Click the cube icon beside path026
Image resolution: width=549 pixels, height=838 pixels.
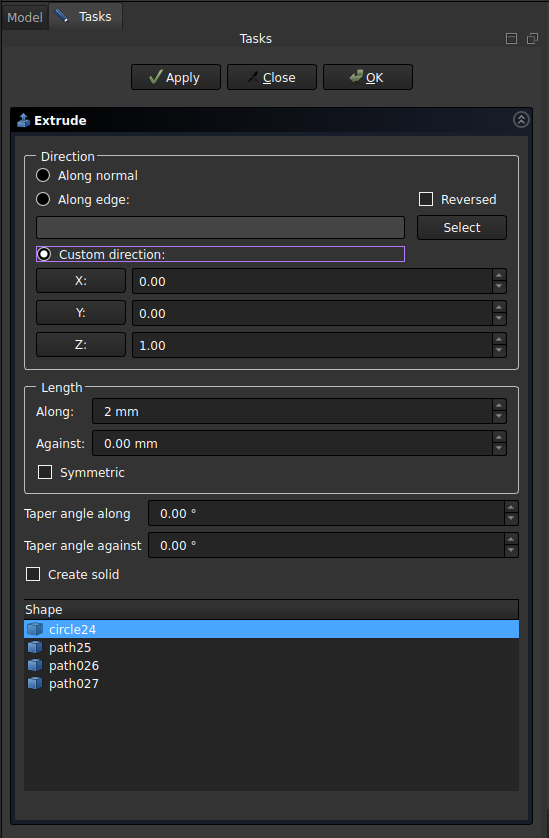click(35, 665)
